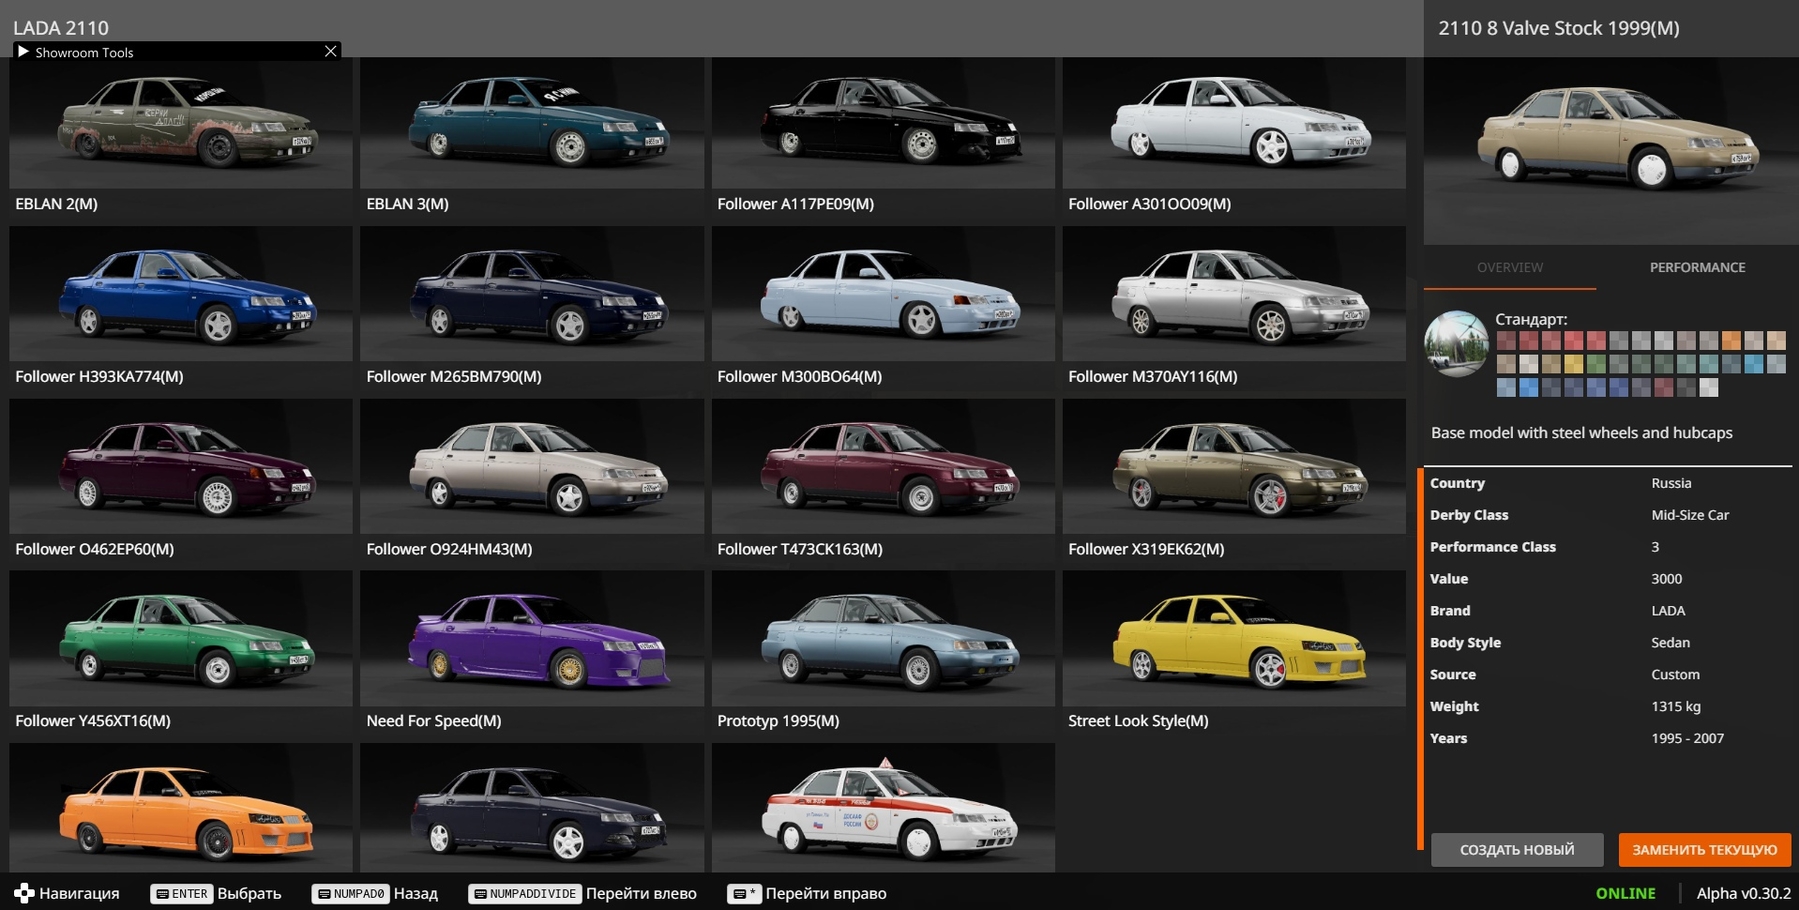Close the Showroom Tools panel
The height and width of the screenshot is (910, 1799).
(x=331, y=52)
